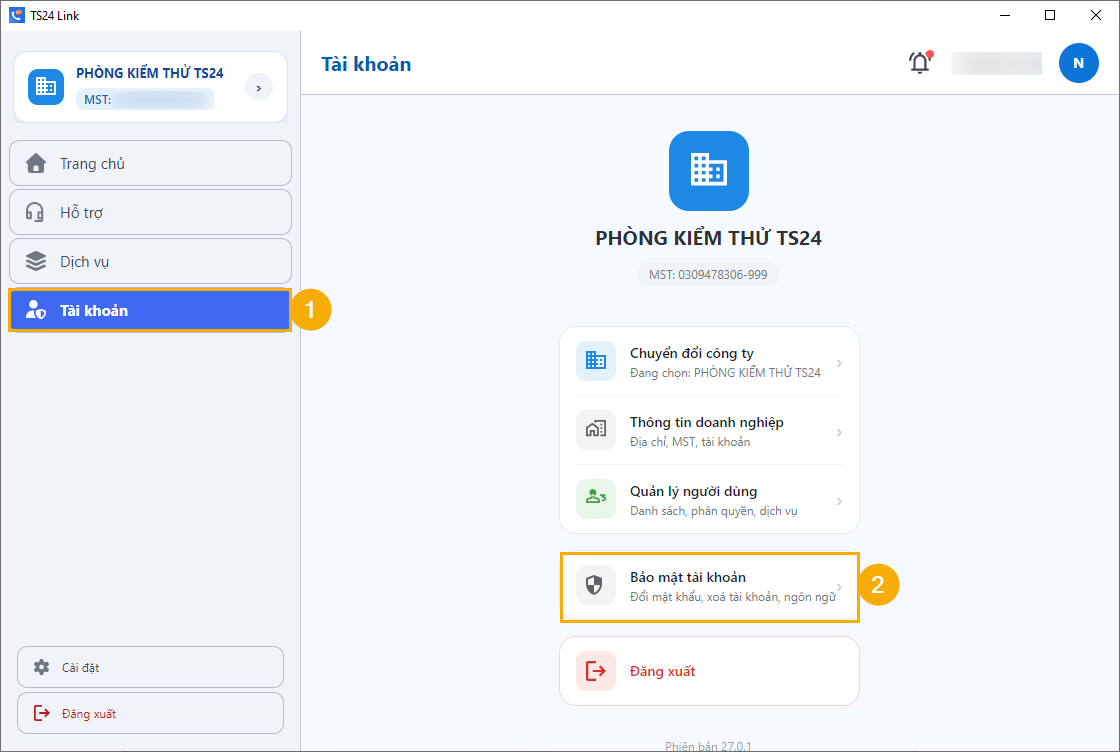
Task: Expand company card chevron in sidebar
Action: (259, 88)
